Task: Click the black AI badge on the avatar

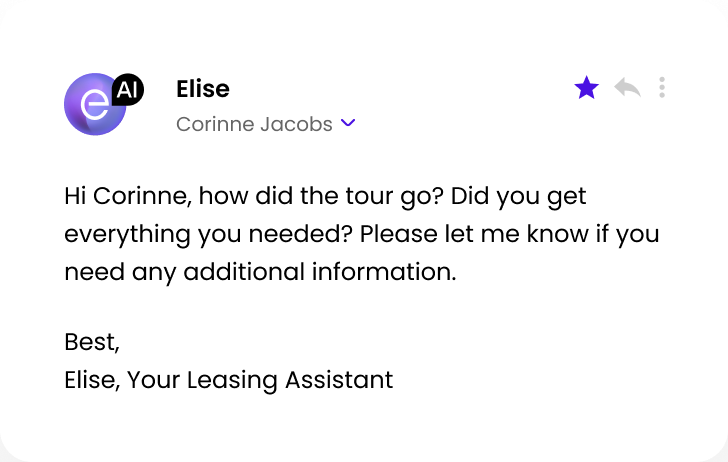Action: (125, 89)
